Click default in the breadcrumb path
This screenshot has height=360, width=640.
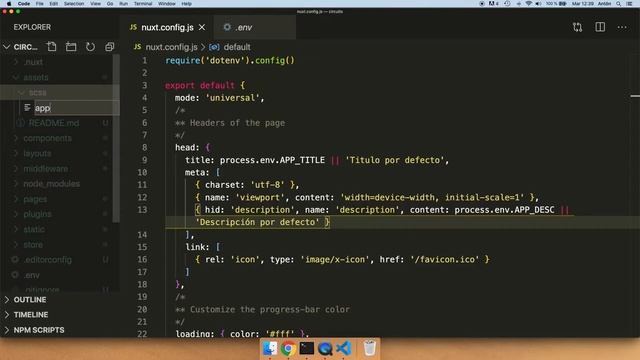point(237,47)
